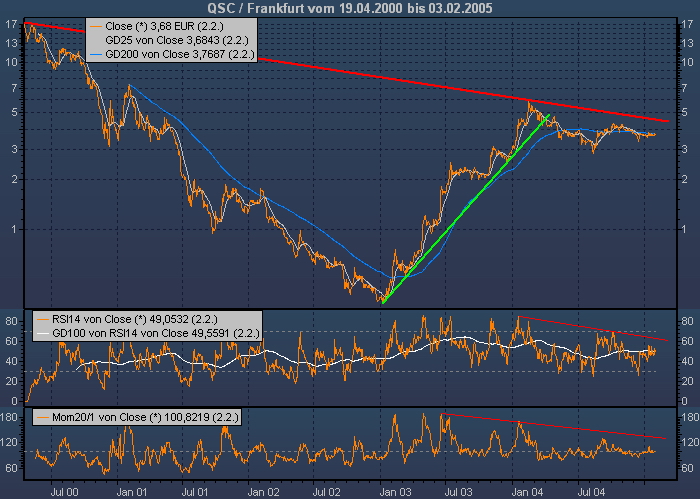Image resolution: width=700 pixels, height=500 pixels.
Task: Click the left price axis label 1
Action: 15,229
